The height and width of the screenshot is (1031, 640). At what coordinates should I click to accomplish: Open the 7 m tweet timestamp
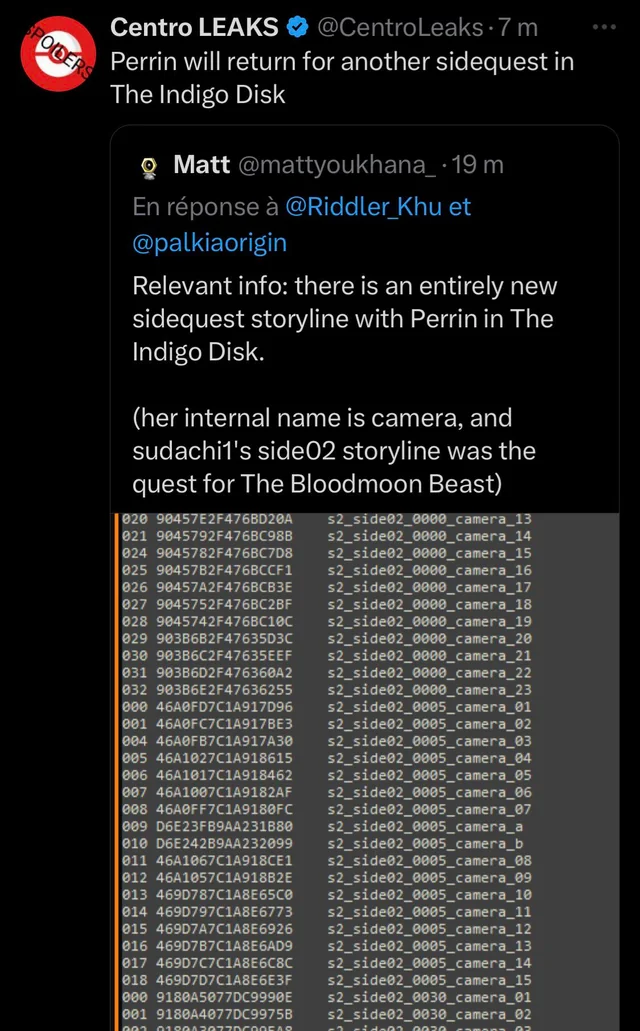click(x=517, y=27)
